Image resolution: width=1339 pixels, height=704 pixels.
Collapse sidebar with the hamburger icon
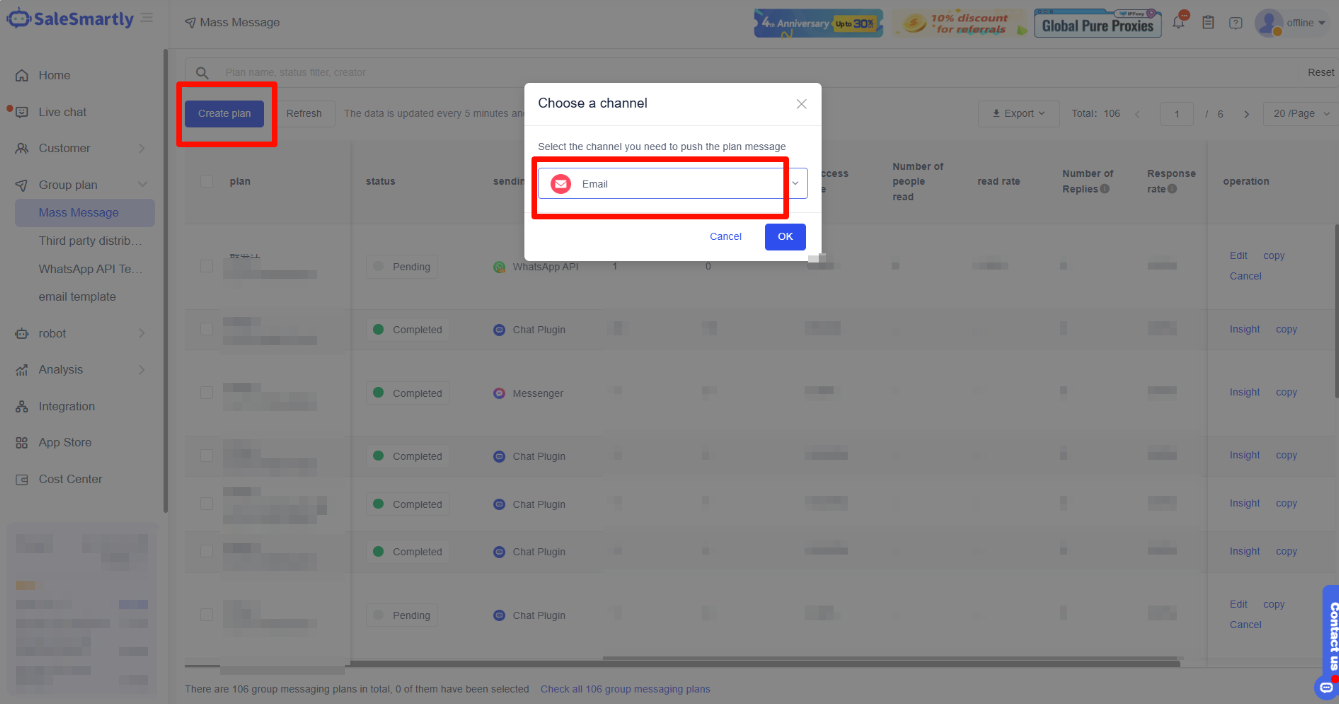(147, 18)
